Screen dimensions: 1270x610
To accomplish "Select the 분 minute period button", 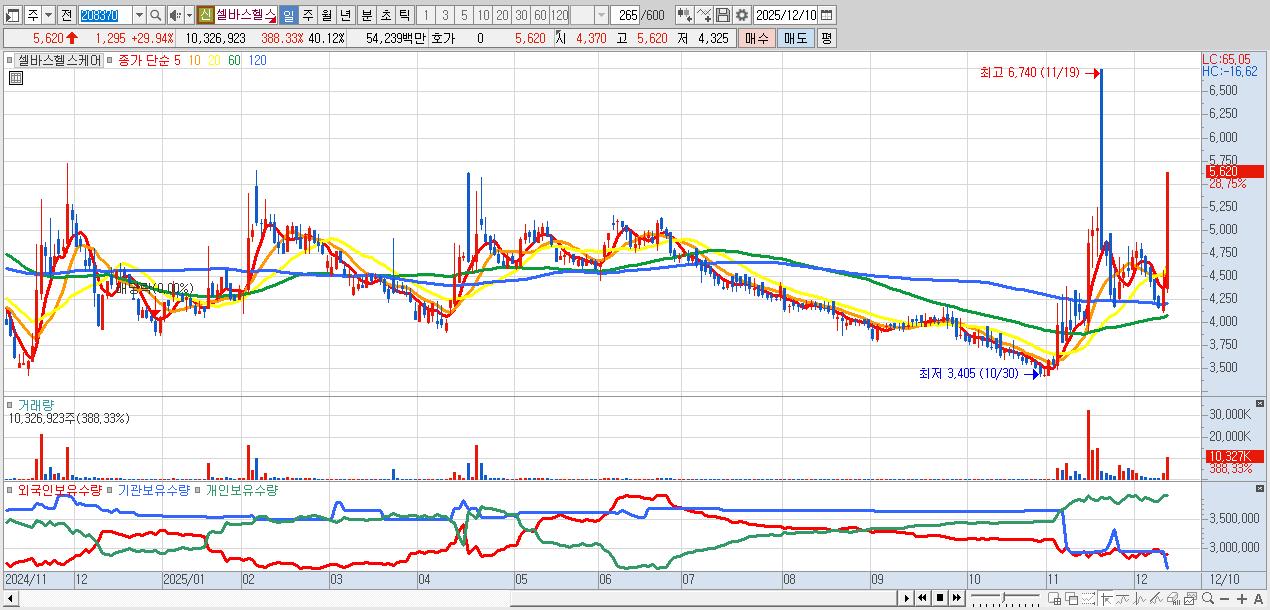I will tap(365, 16).
